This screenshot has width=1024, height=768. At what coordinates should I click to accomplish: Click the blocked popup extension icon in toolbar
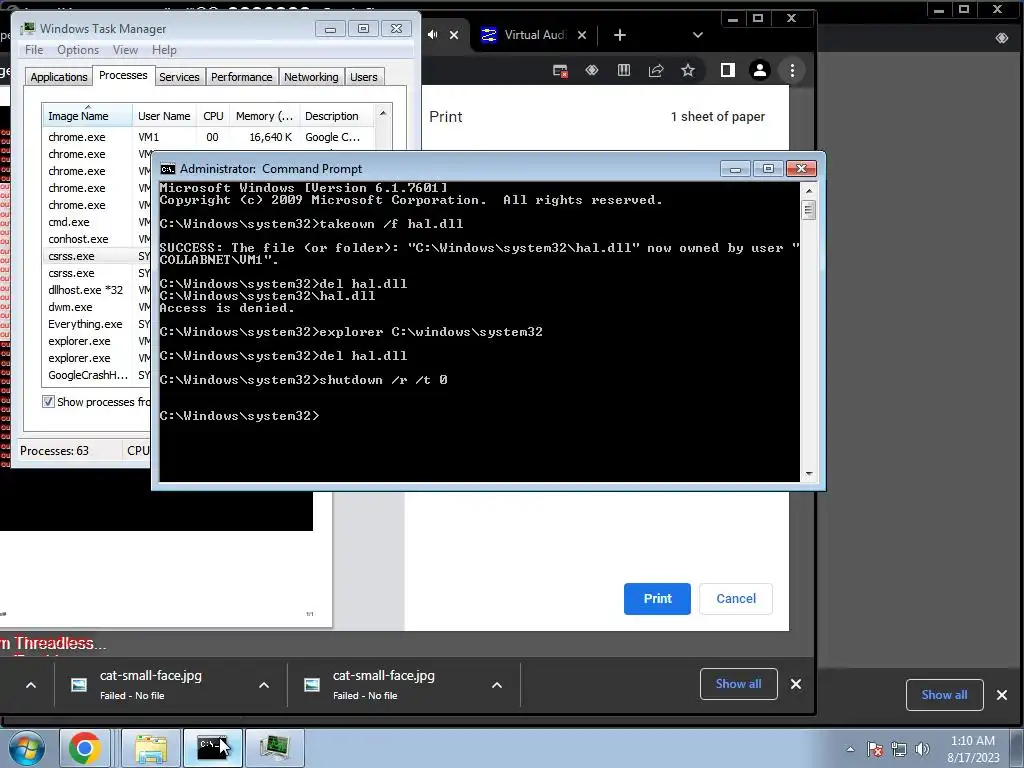[560, 71]
